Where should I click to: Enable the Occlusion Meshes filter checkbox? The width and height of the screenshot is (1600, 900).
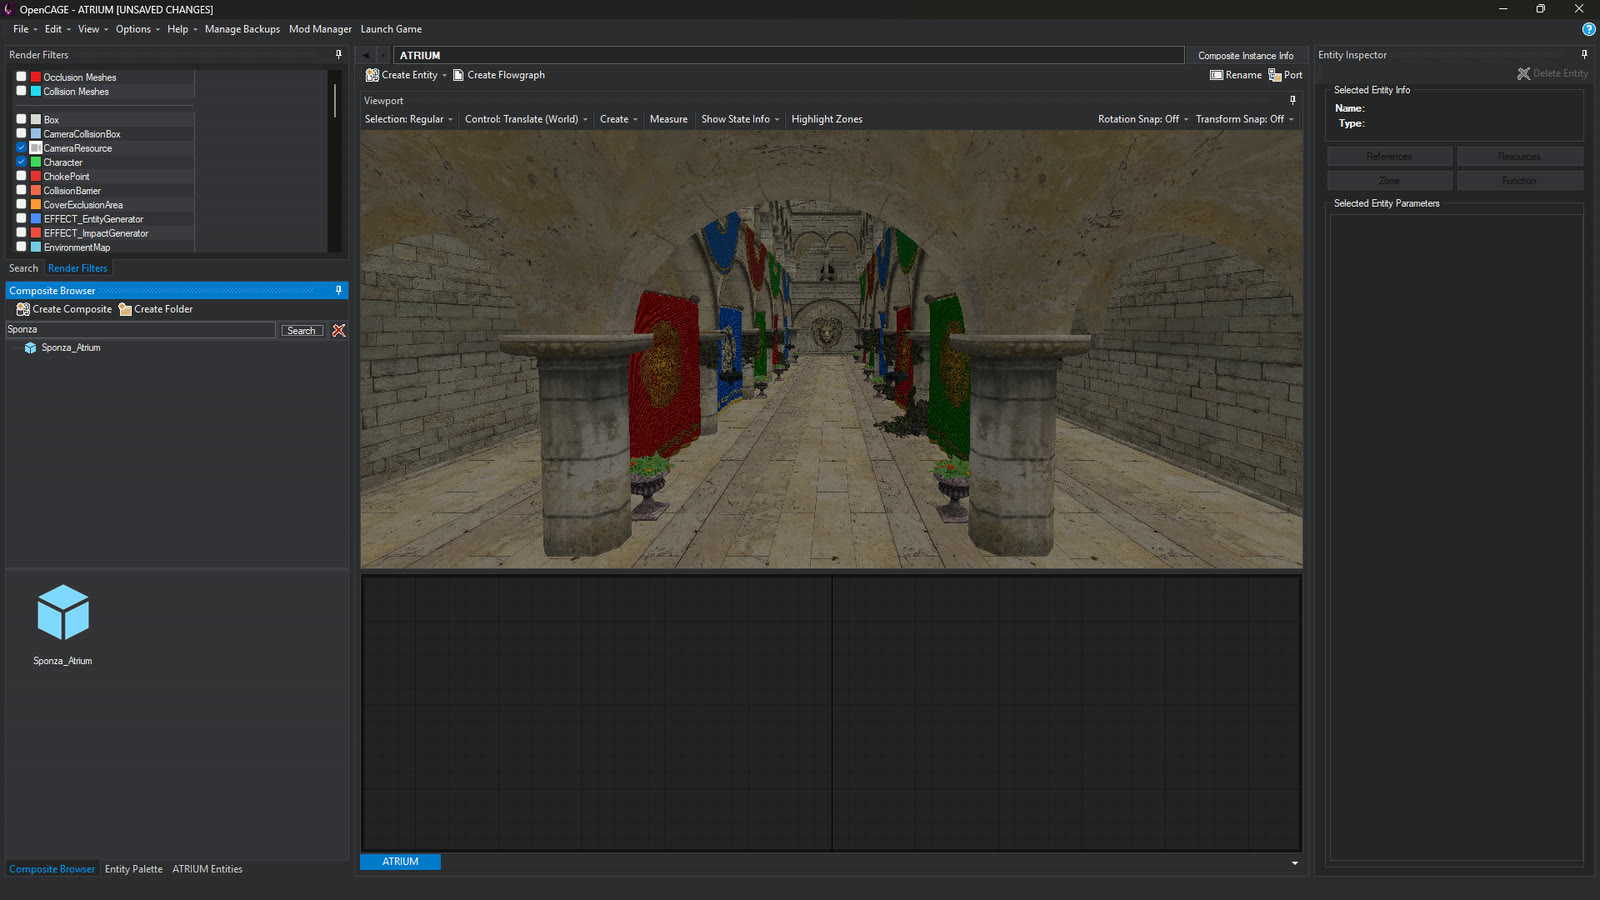pos(21,76)
